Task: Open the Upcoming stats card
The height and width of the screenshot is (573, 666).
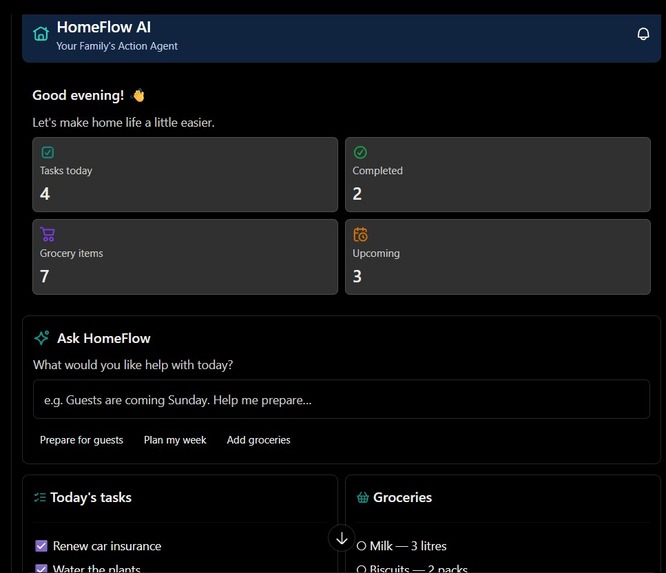Action: pos(498,257)
